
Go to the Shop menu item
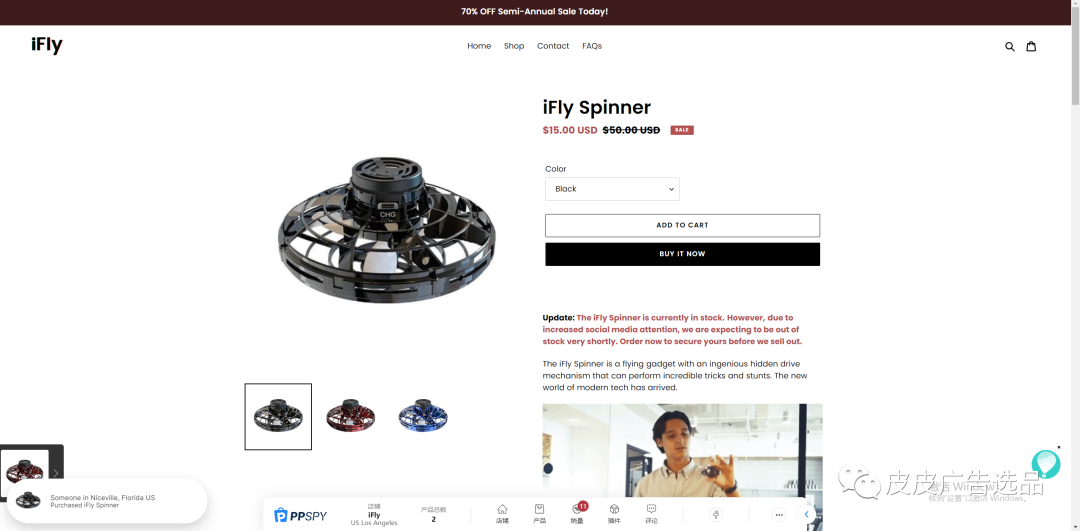click(514, 46)
